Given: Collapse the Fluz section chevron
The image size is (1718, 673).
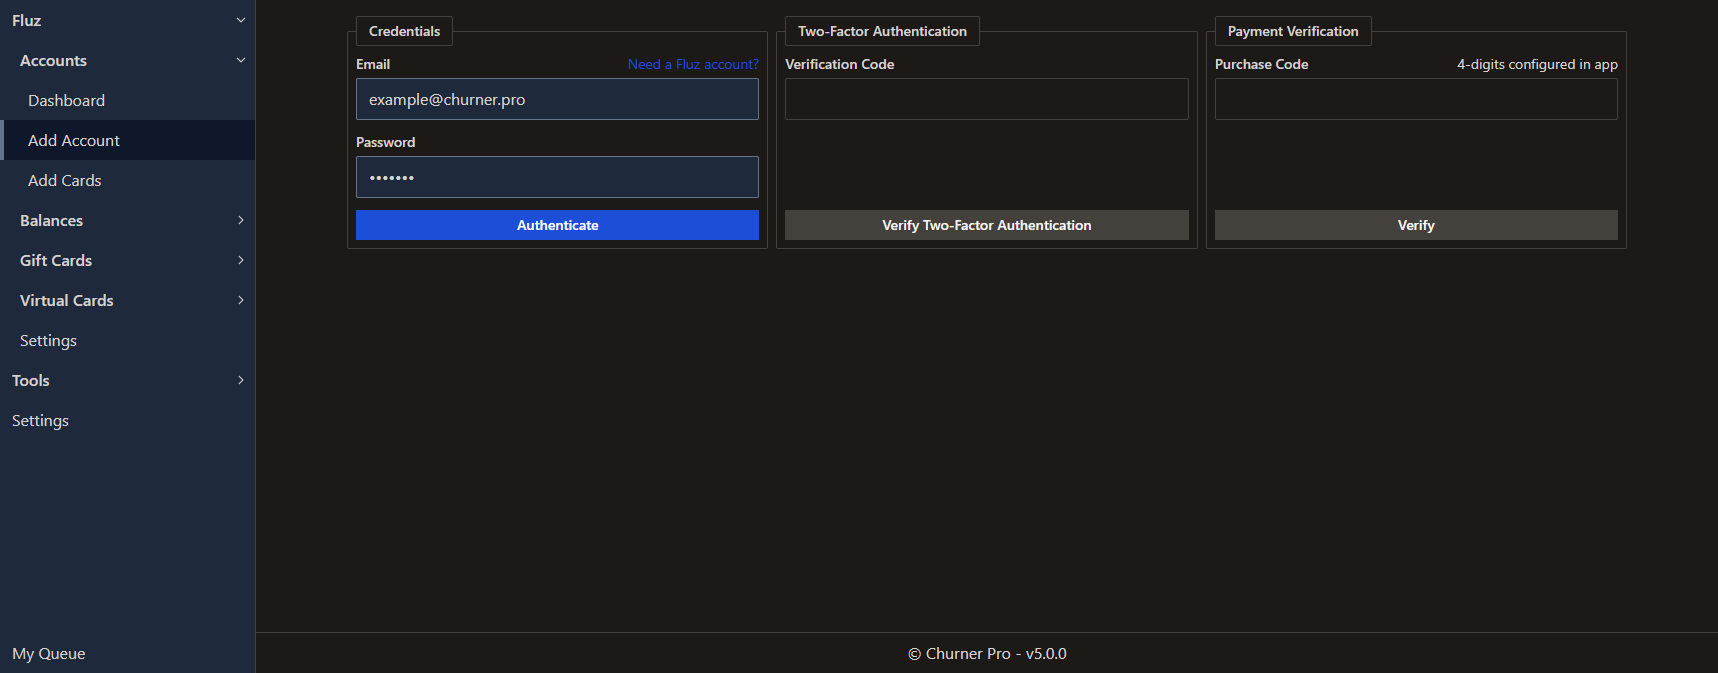Looking at the screenshot, I should (240, 20).
